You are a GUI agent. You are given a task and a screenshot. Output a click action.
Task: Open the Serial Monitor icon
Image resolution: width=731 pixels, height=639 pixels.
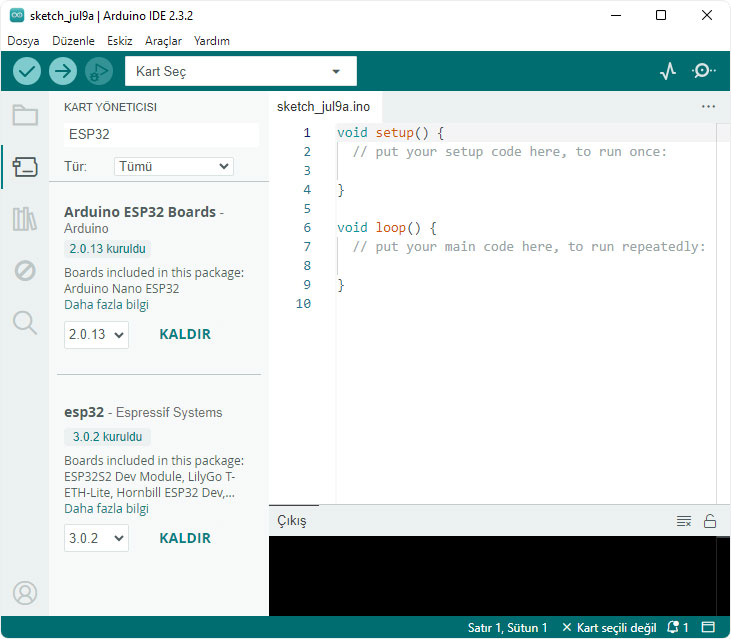click(x=703, y=71)
